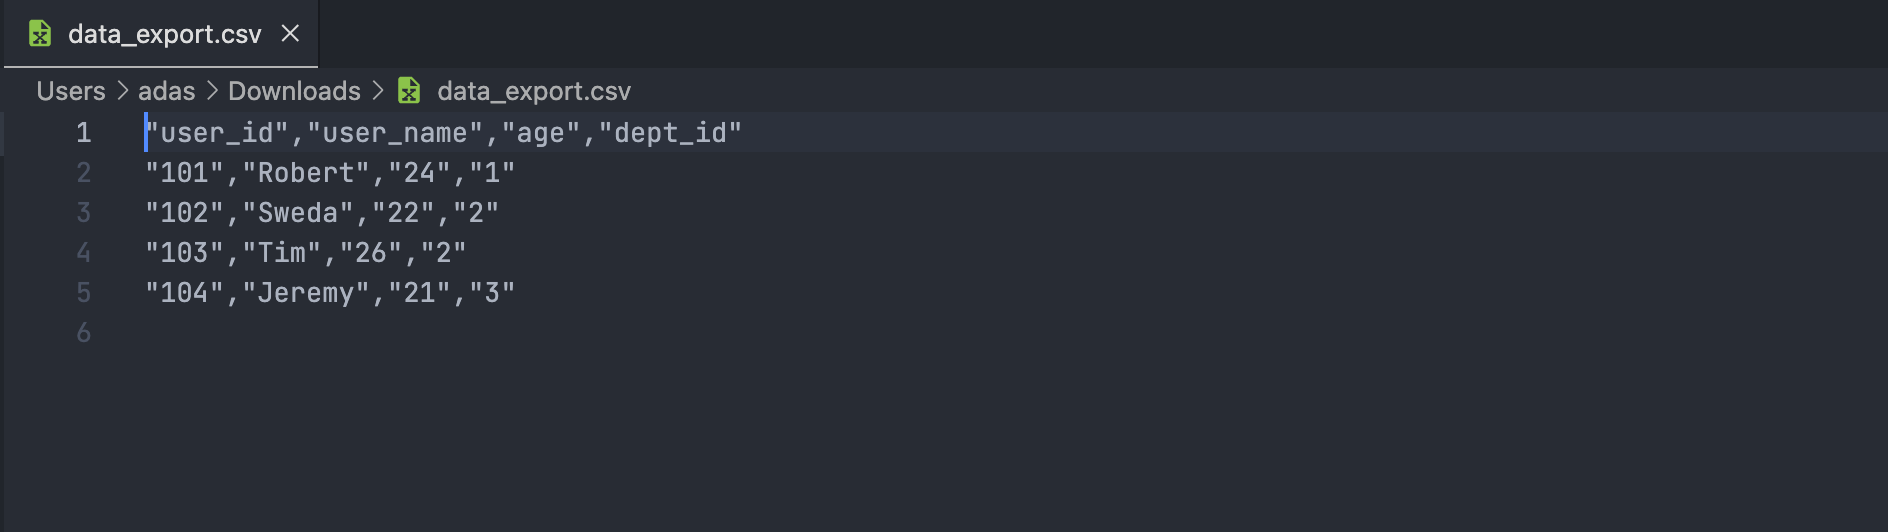
Task: Open the adas breadcrumb folder
Action: pos(166,91)
